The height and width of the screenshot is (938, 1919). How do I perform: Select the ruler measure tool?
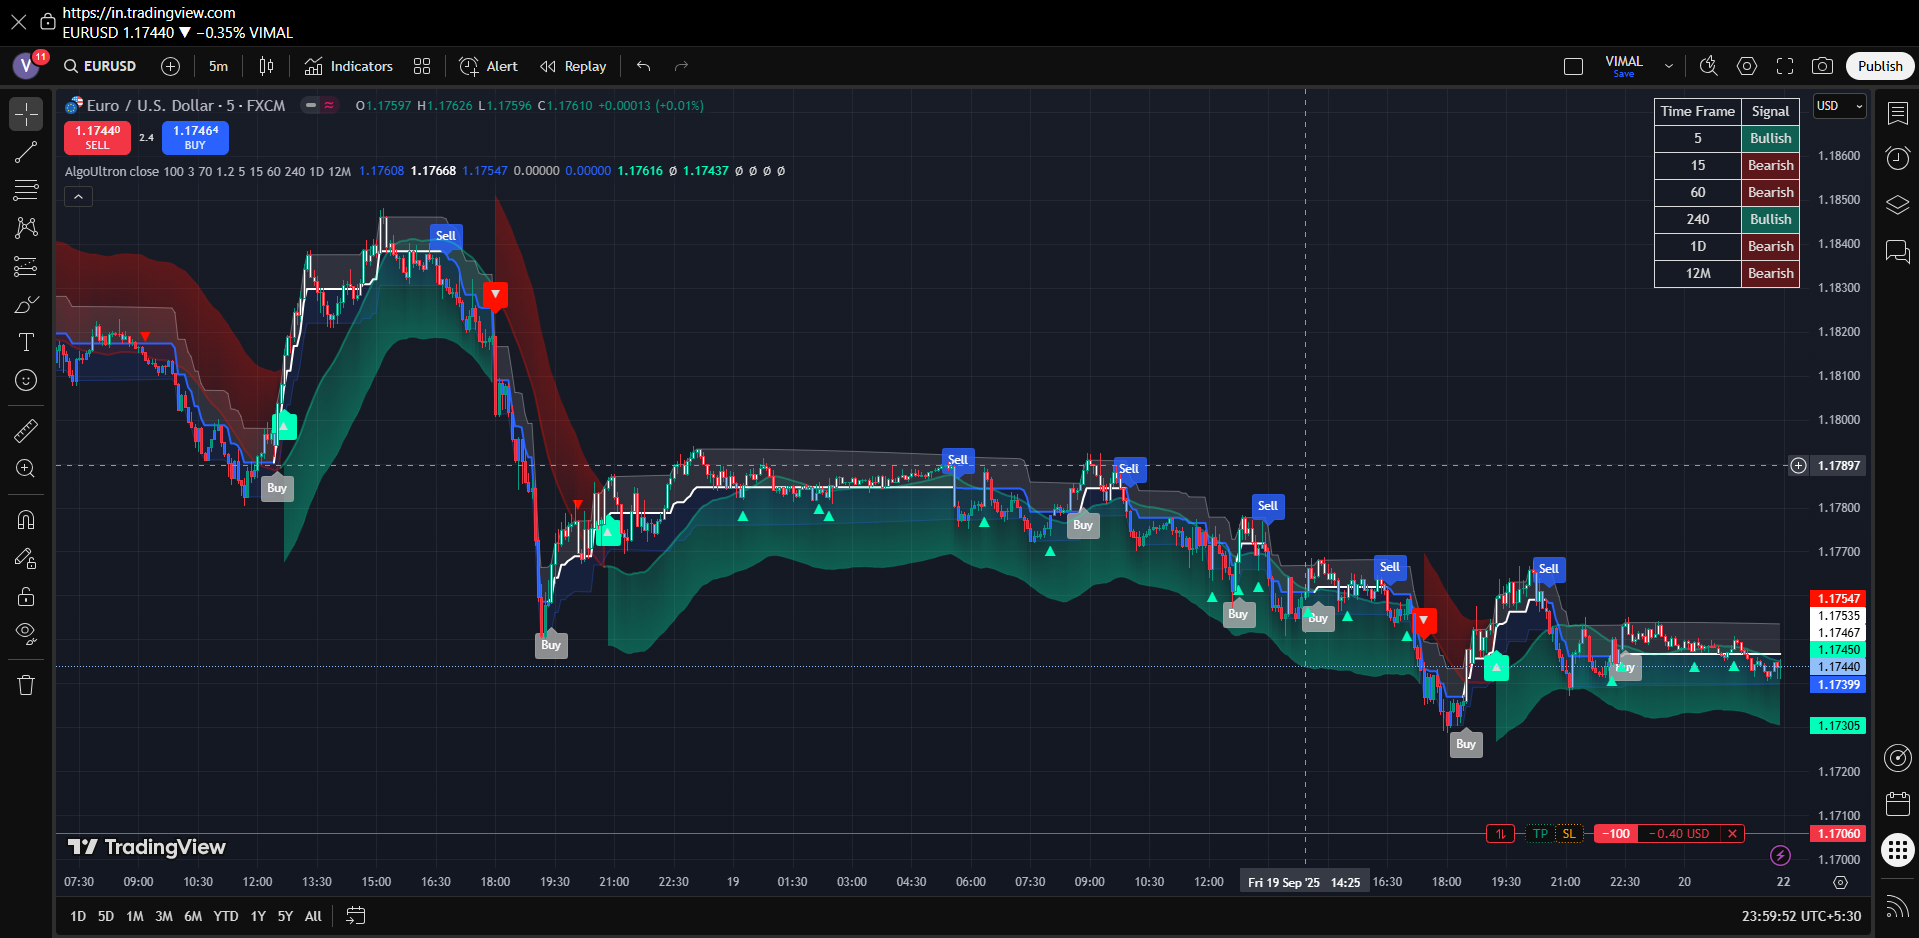point(26,431)
